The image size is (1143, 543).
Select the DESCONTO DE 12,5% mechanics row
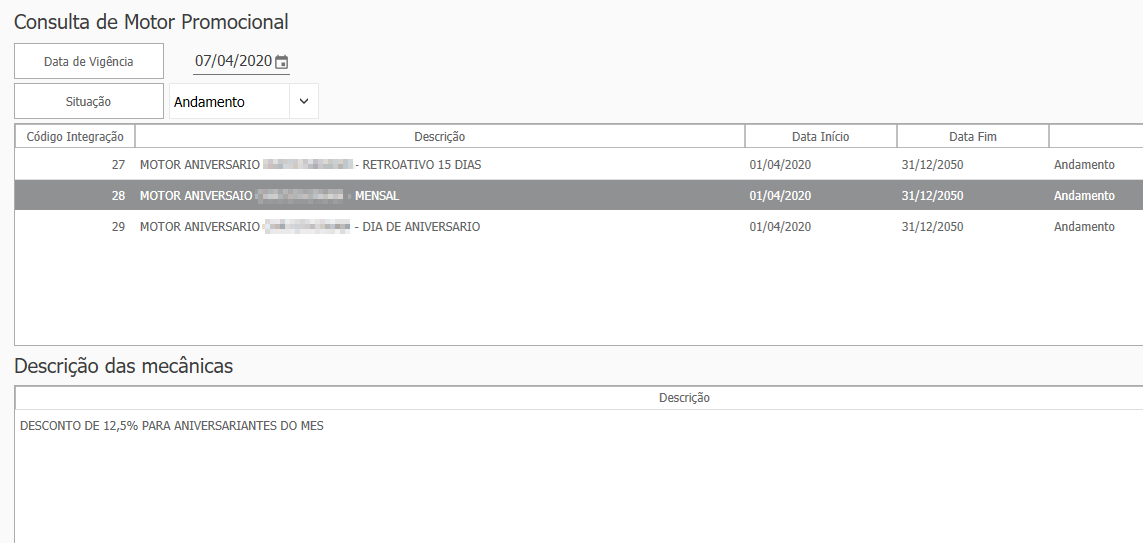point(172,426)
